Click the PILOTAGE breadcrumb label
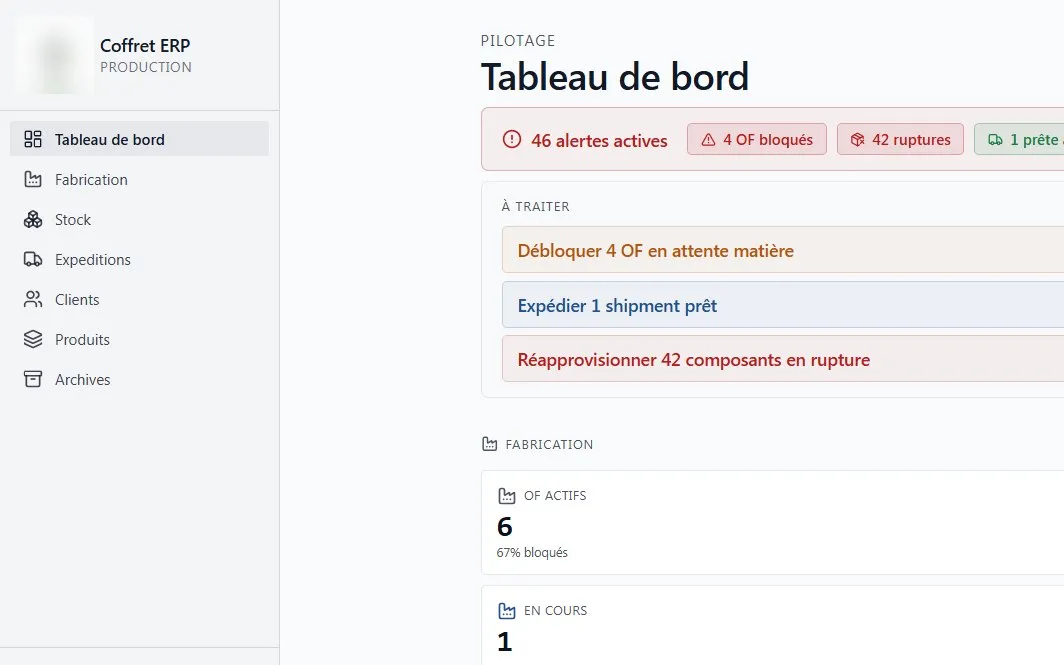Viewport: 1064px width, 665px height. click(x=518, y=41)
